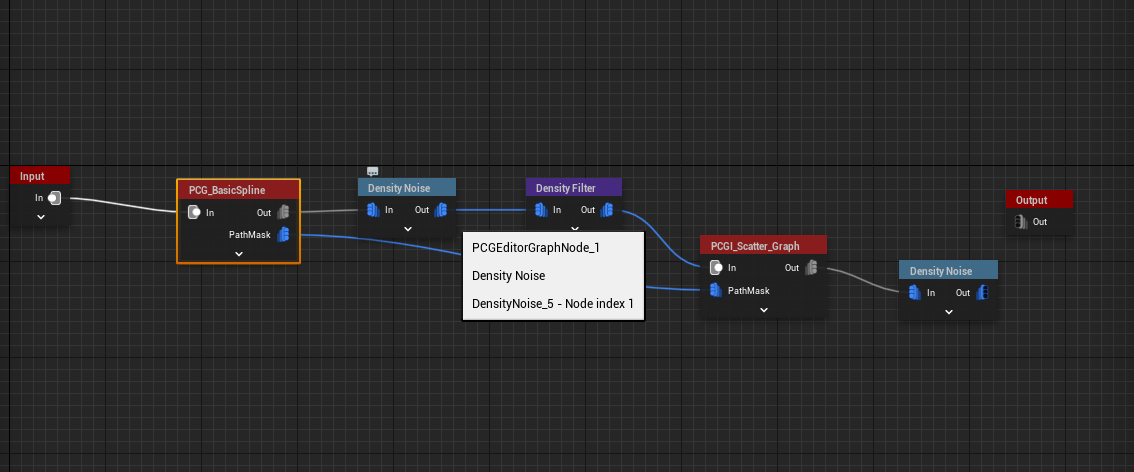1134x472 pixels.
Task: Click 'DensityNoise_5 - Node index 1' tooltip text
Action: click(x=553, y=304)
